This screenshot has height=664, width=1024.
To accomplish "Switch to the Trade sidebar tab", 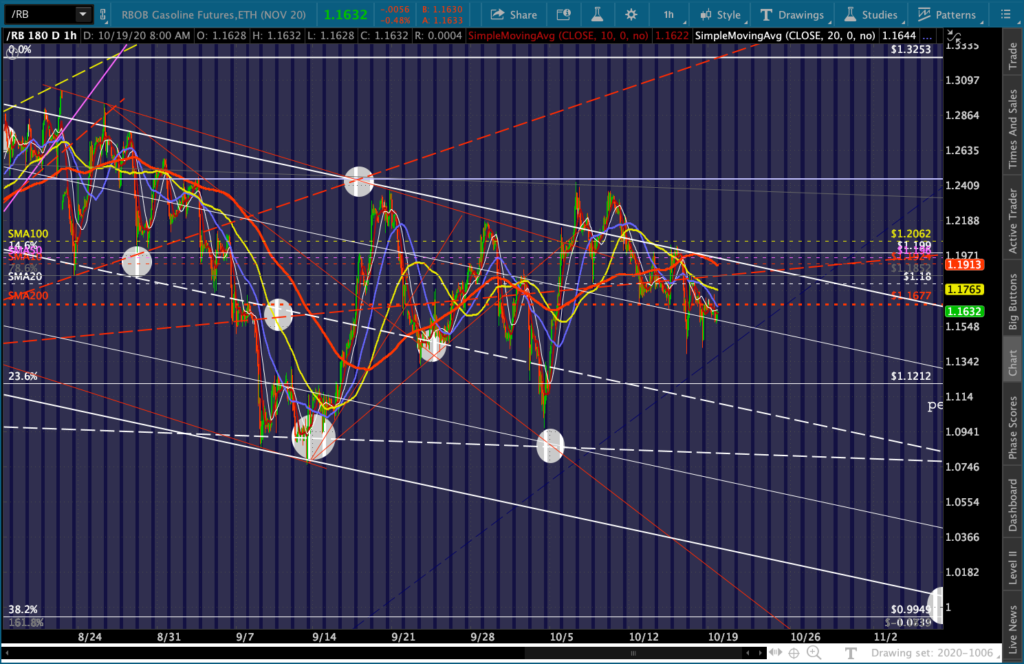I will tap(1013, 56).
